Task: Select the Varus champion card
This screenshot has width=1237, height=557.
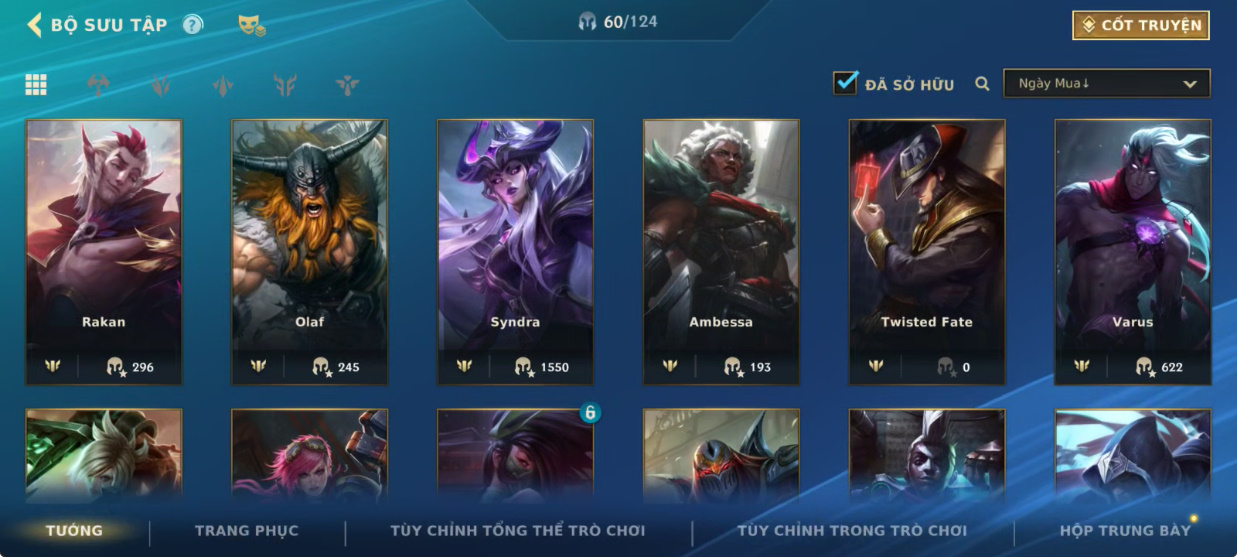Action: pyautogui.click(x=1133, y=252)
